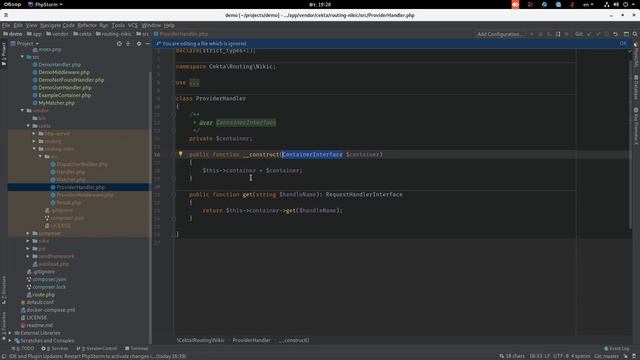Select DemoMiddleware.php in the project tree
The width and height of the screenshot is (640, 360).
pos(64,72)
